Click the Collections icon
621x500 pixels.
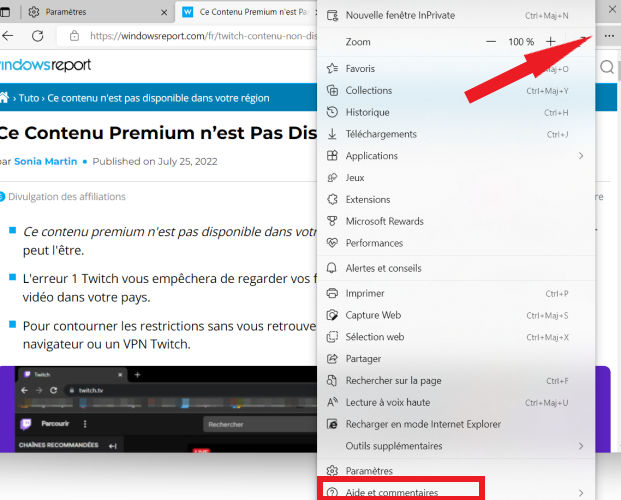click(332, 90)
